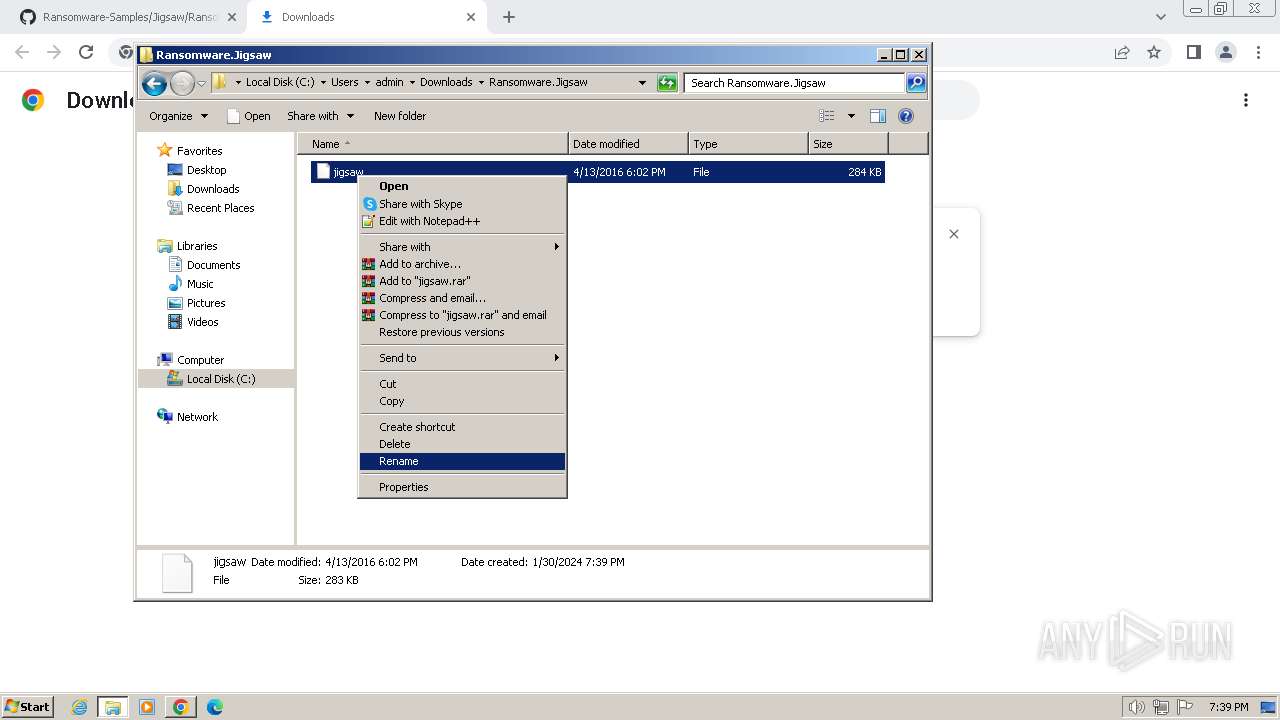Viewport: 1280px width, 720px height.
Task: Click the Skype icon in context menu
Action: pos(369,204)
